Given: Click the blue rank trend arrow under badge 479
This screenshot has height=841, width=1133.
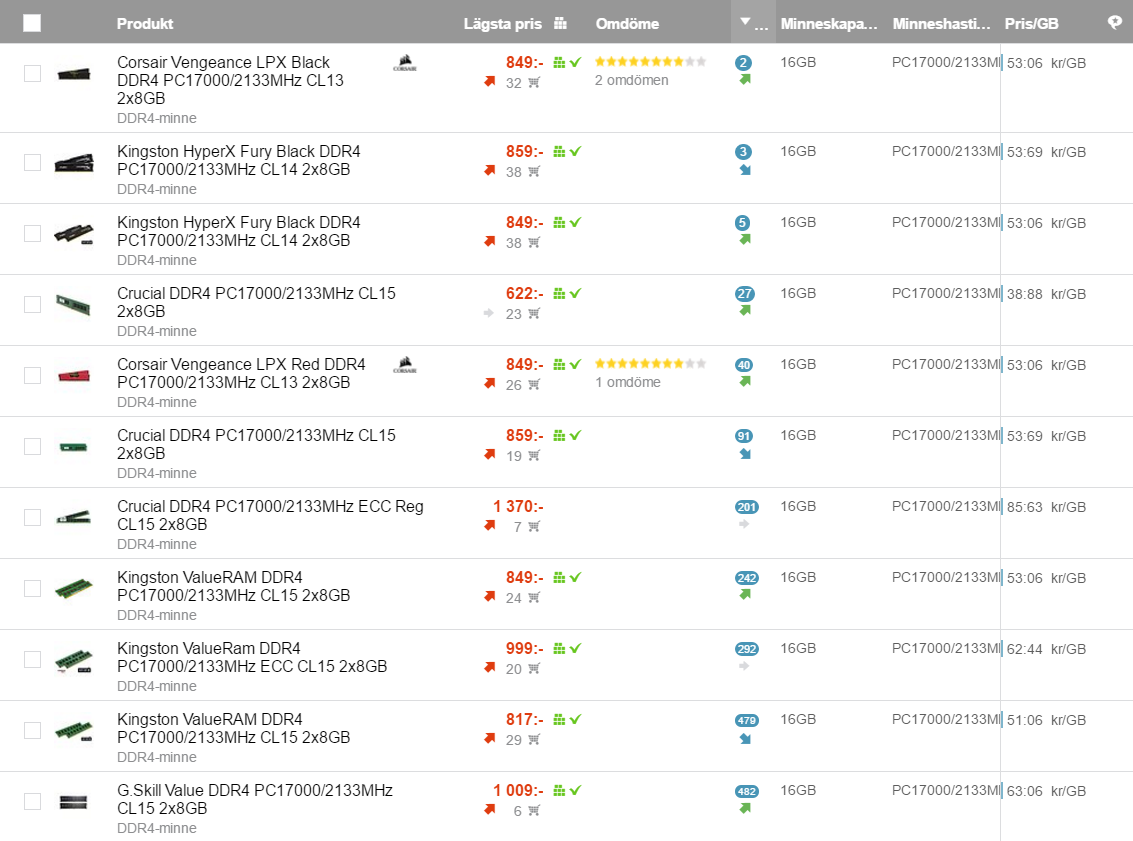Looking at the screenshot, I should coord(744,739).
